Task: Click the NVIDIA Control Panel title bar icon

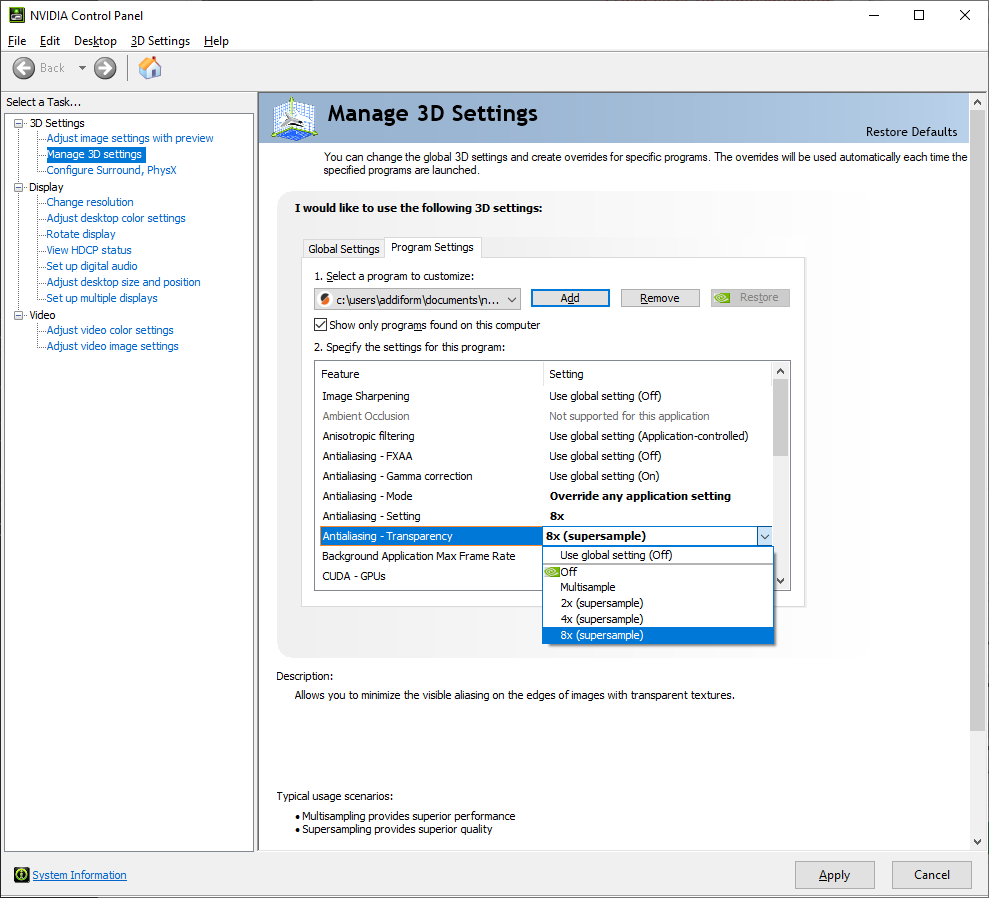Action: [16, 14]
